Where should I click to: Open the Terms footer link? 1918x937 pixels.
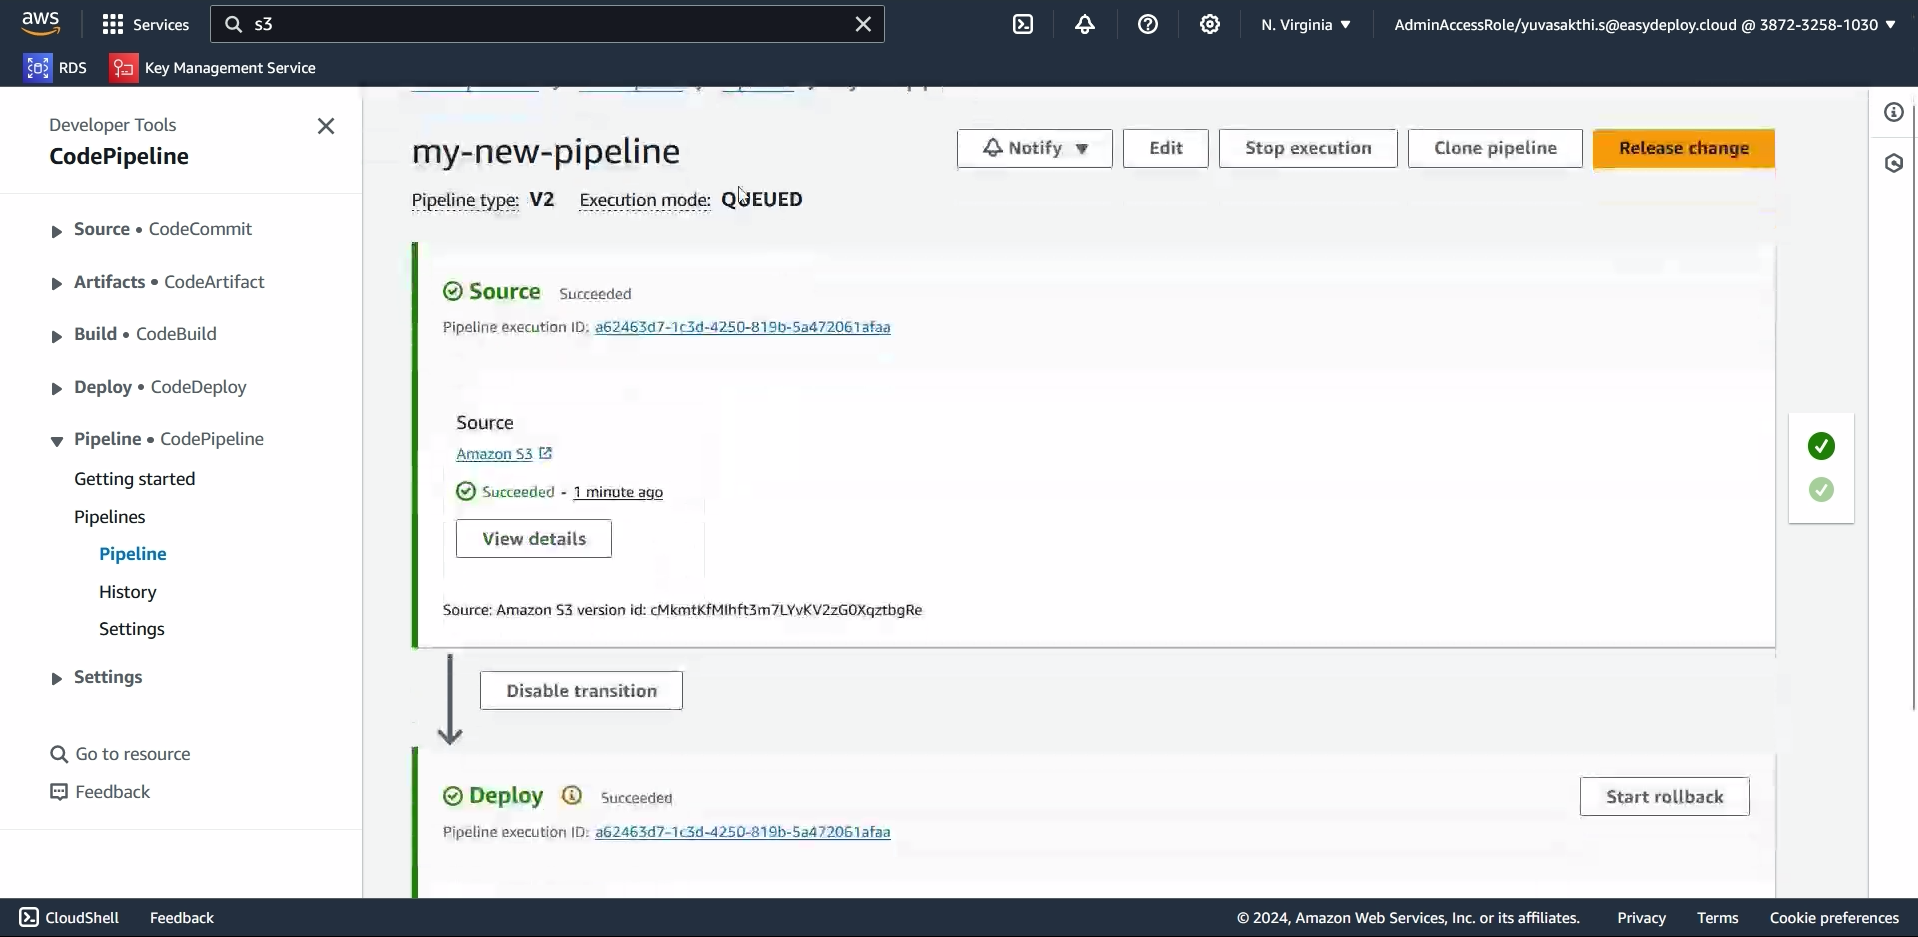[1717, 917]
